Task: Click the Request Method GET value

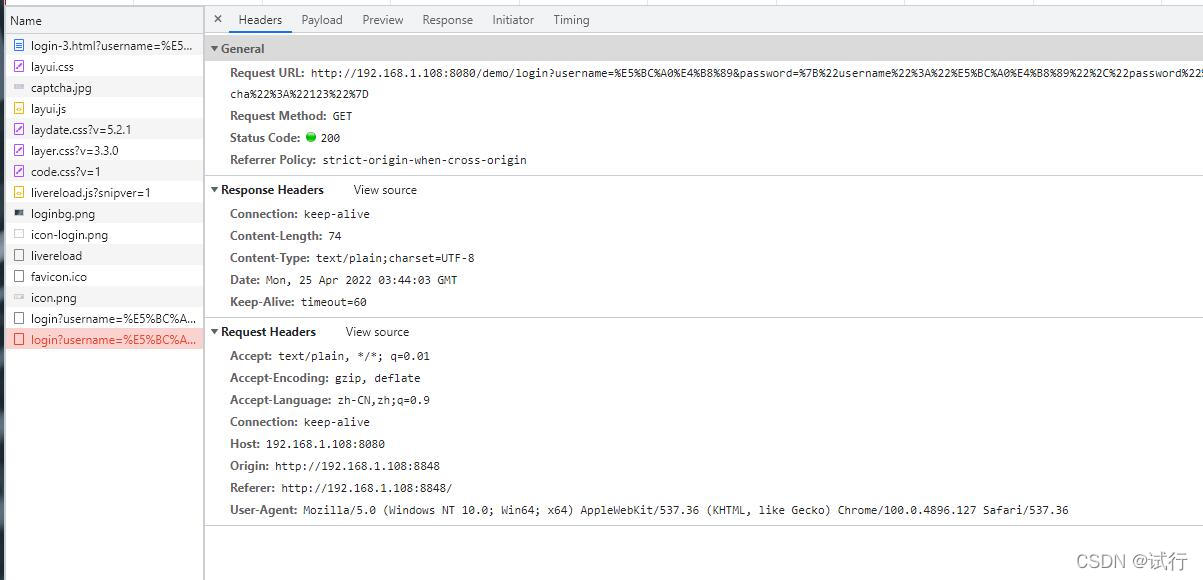Action: 342,116
